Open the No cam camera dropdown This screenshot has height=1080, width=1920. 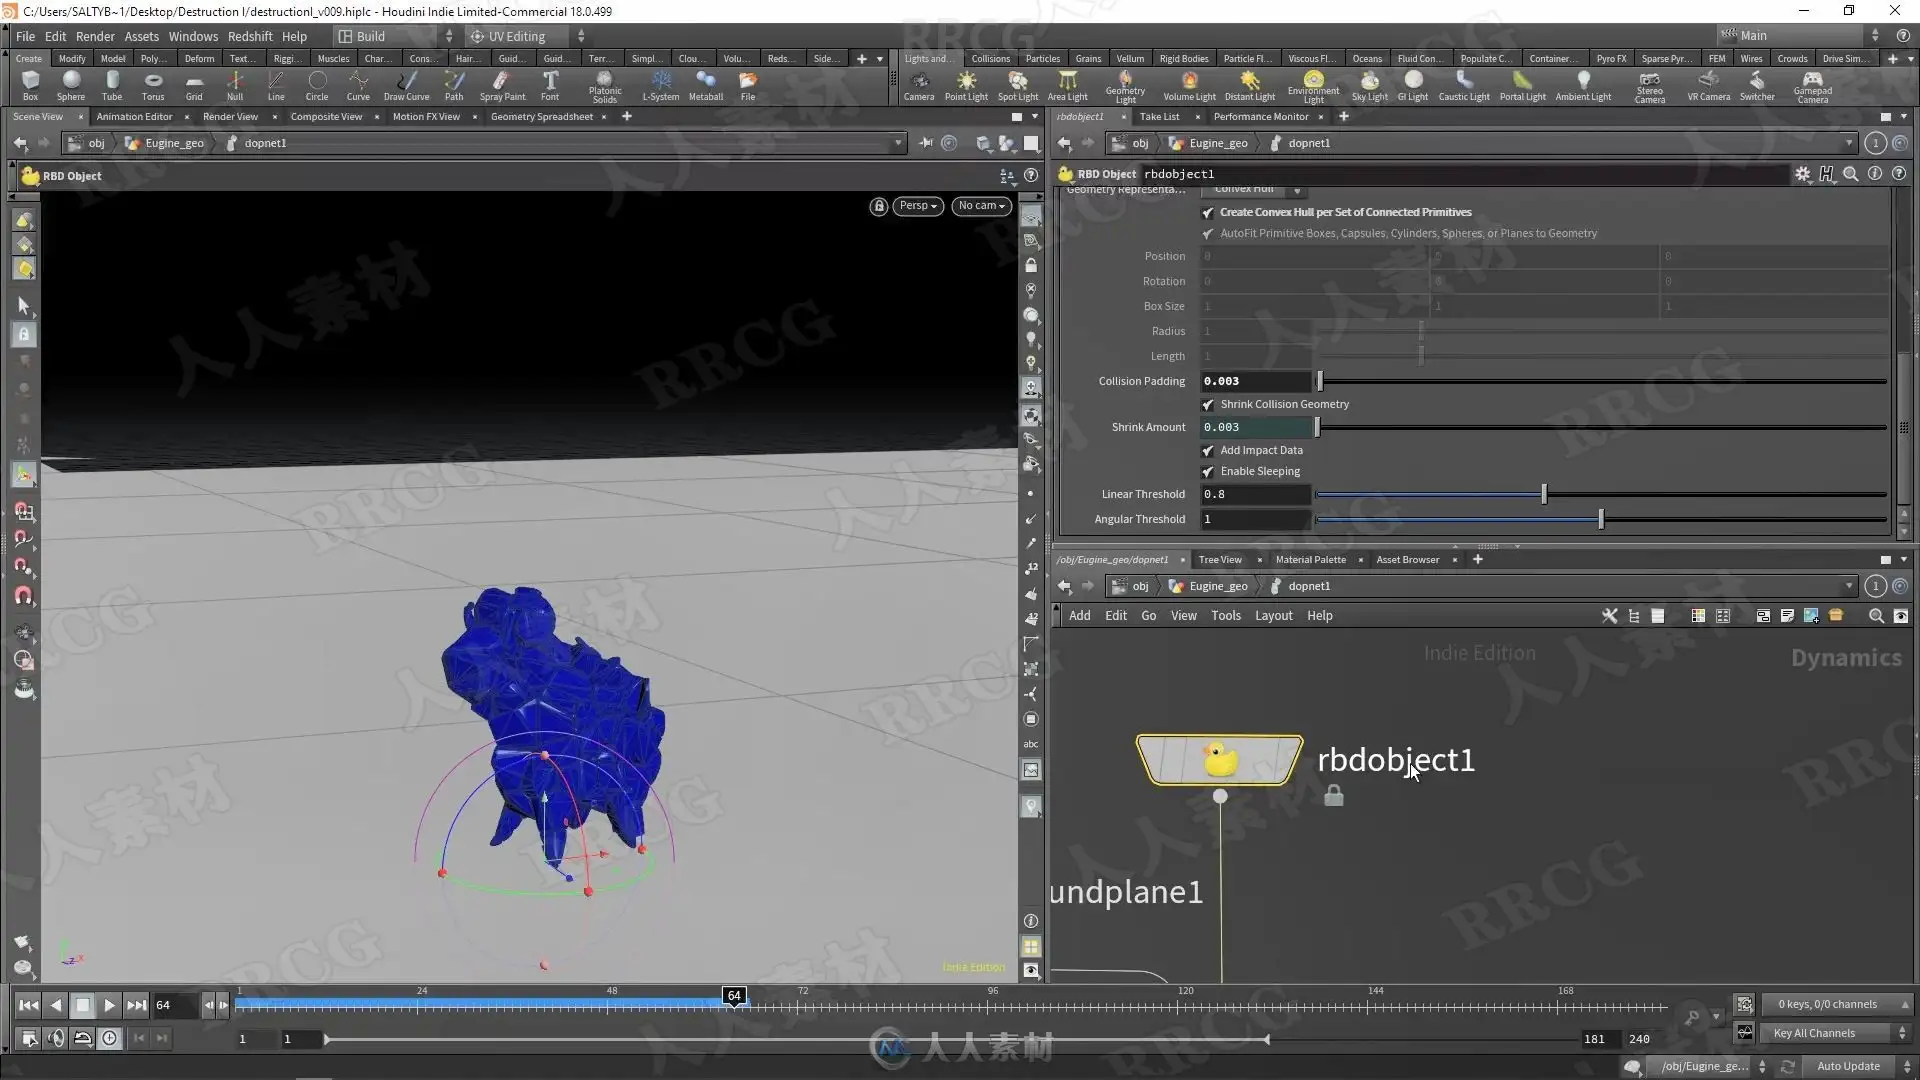pyautogui.click(x=981, y=206)
